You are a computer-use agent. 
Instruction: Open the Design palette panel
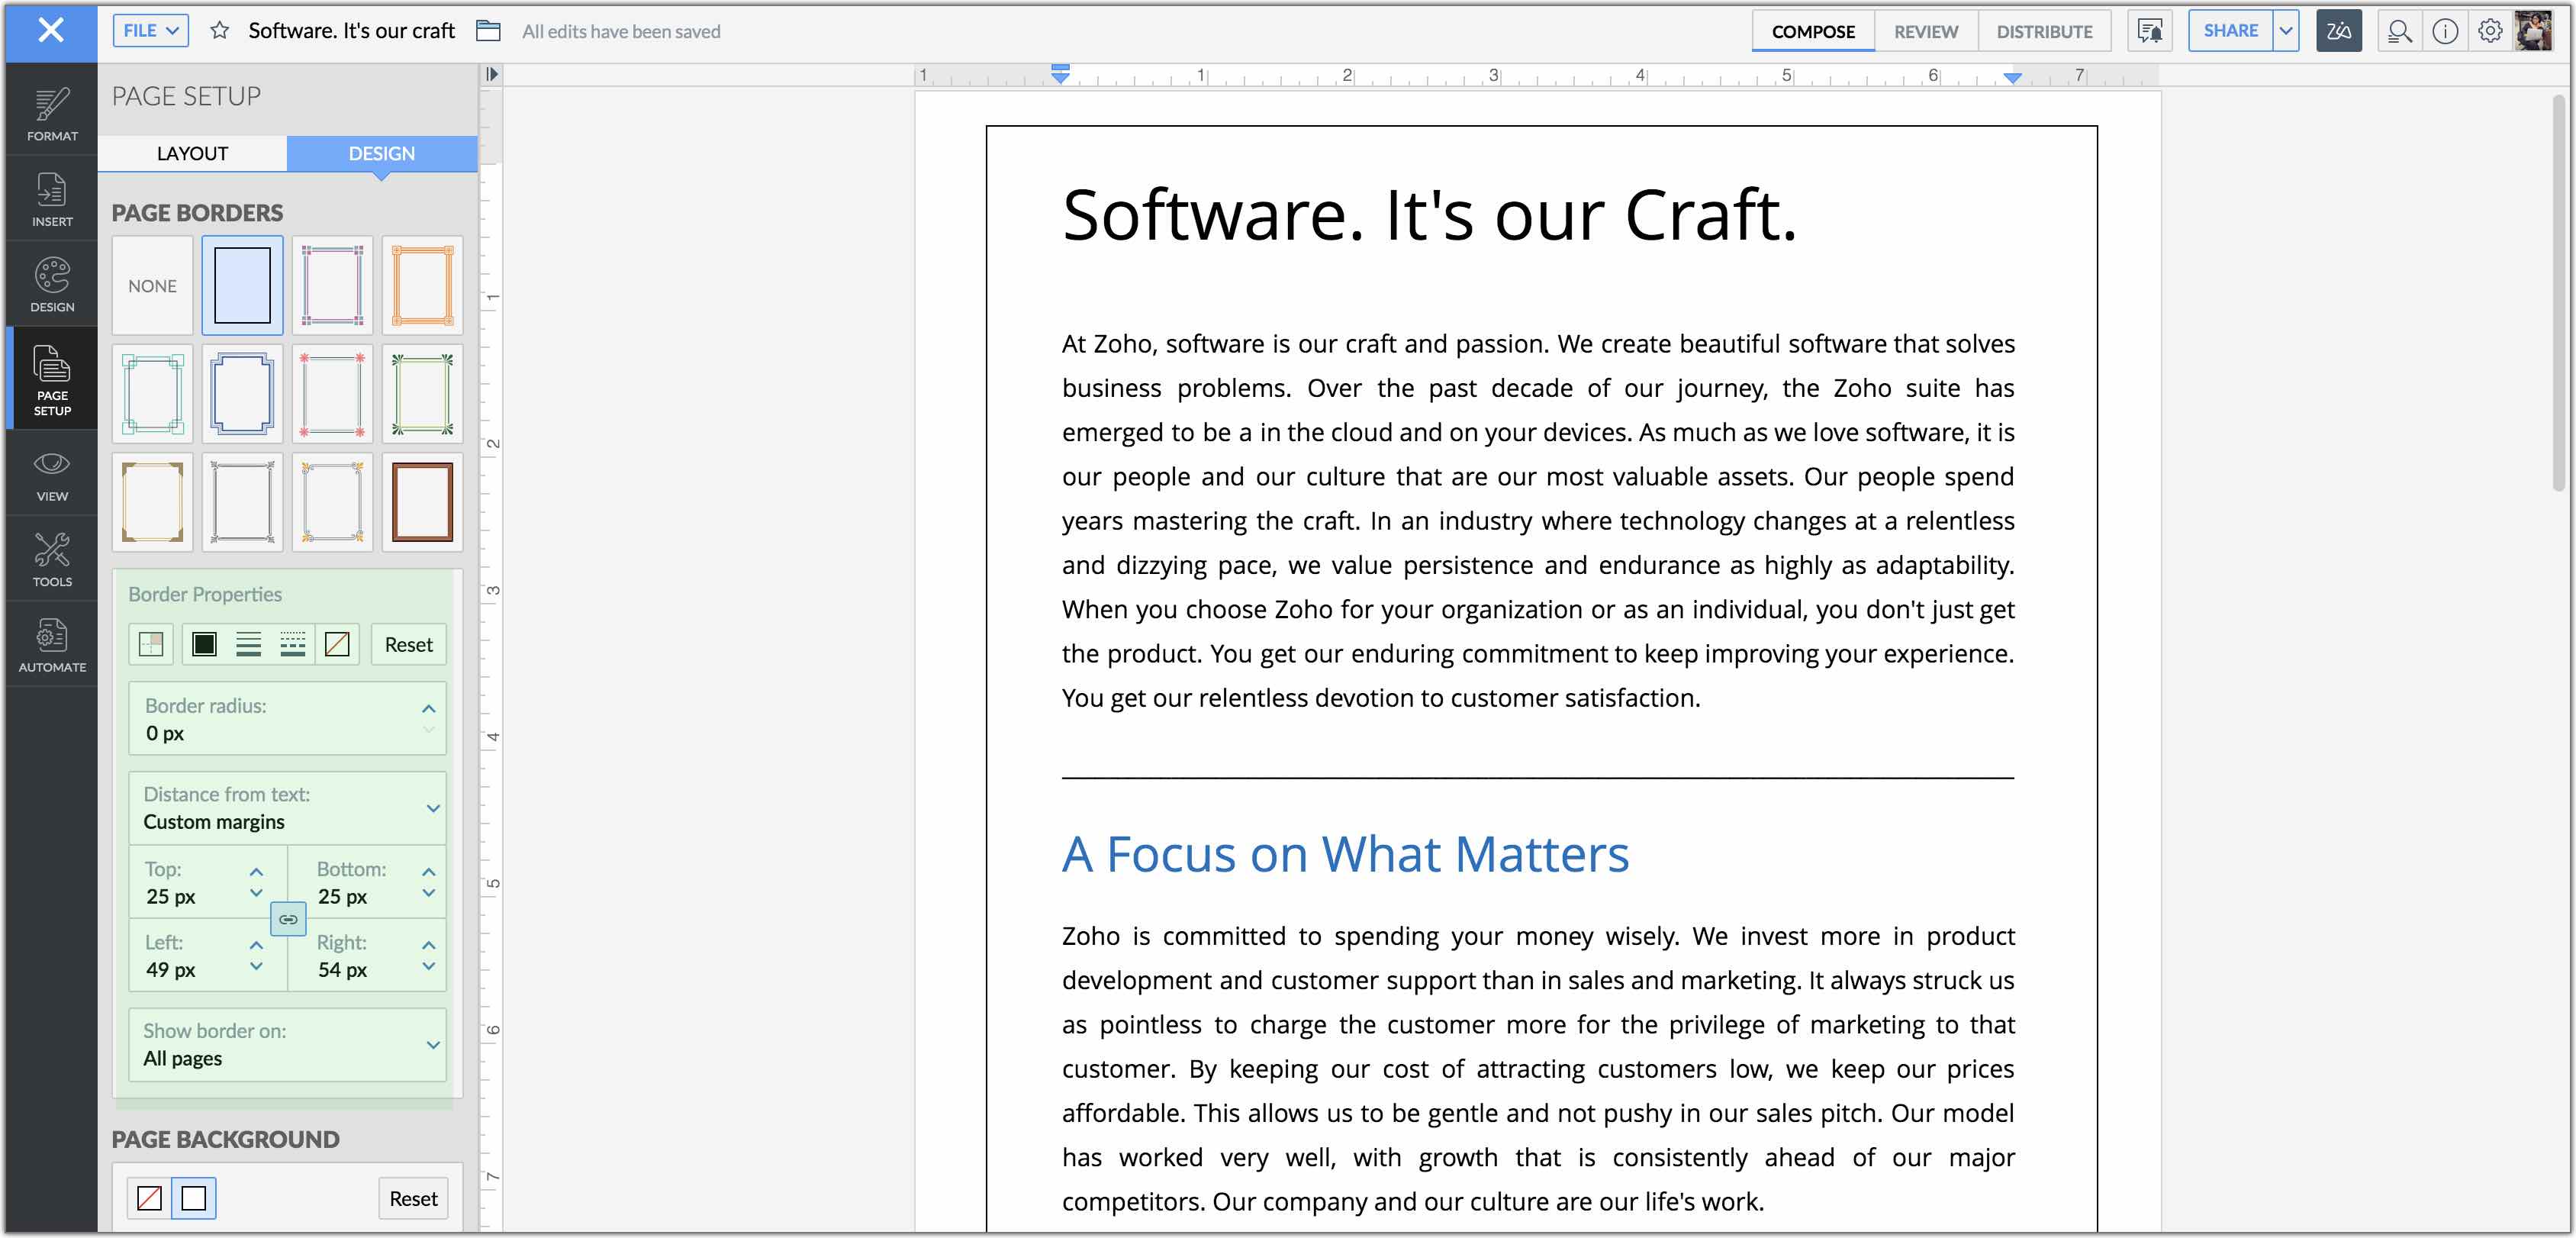click(52, 285)
